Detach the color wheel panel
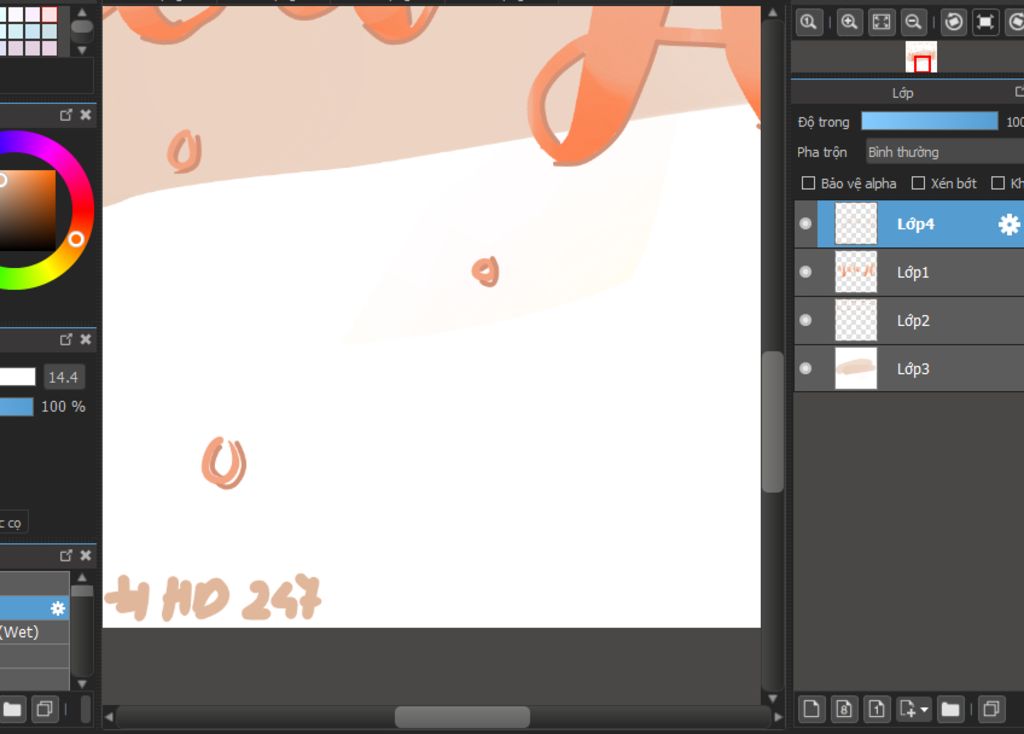Viewport: 1024px width, 734px height. click(x=66, y=115)
